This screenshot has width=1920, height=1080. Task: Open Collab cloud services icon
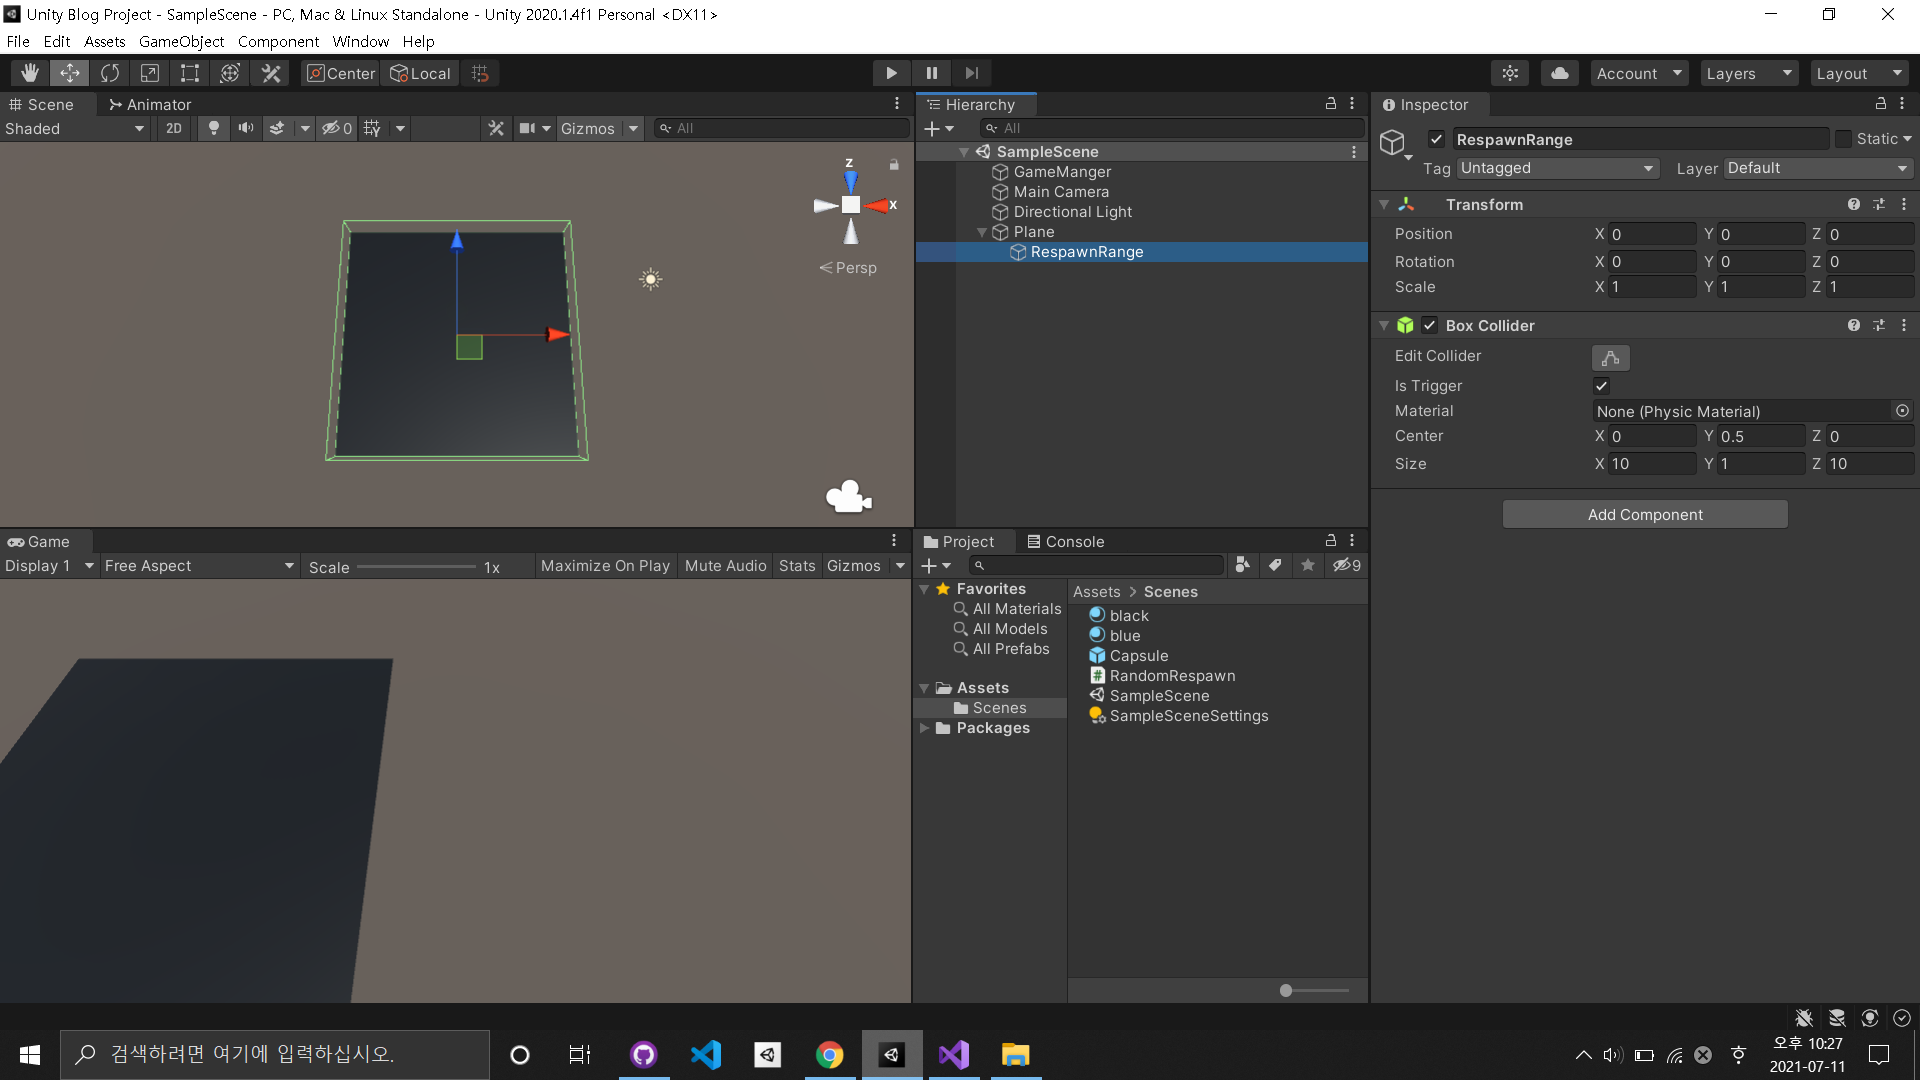pos(1559,73)
